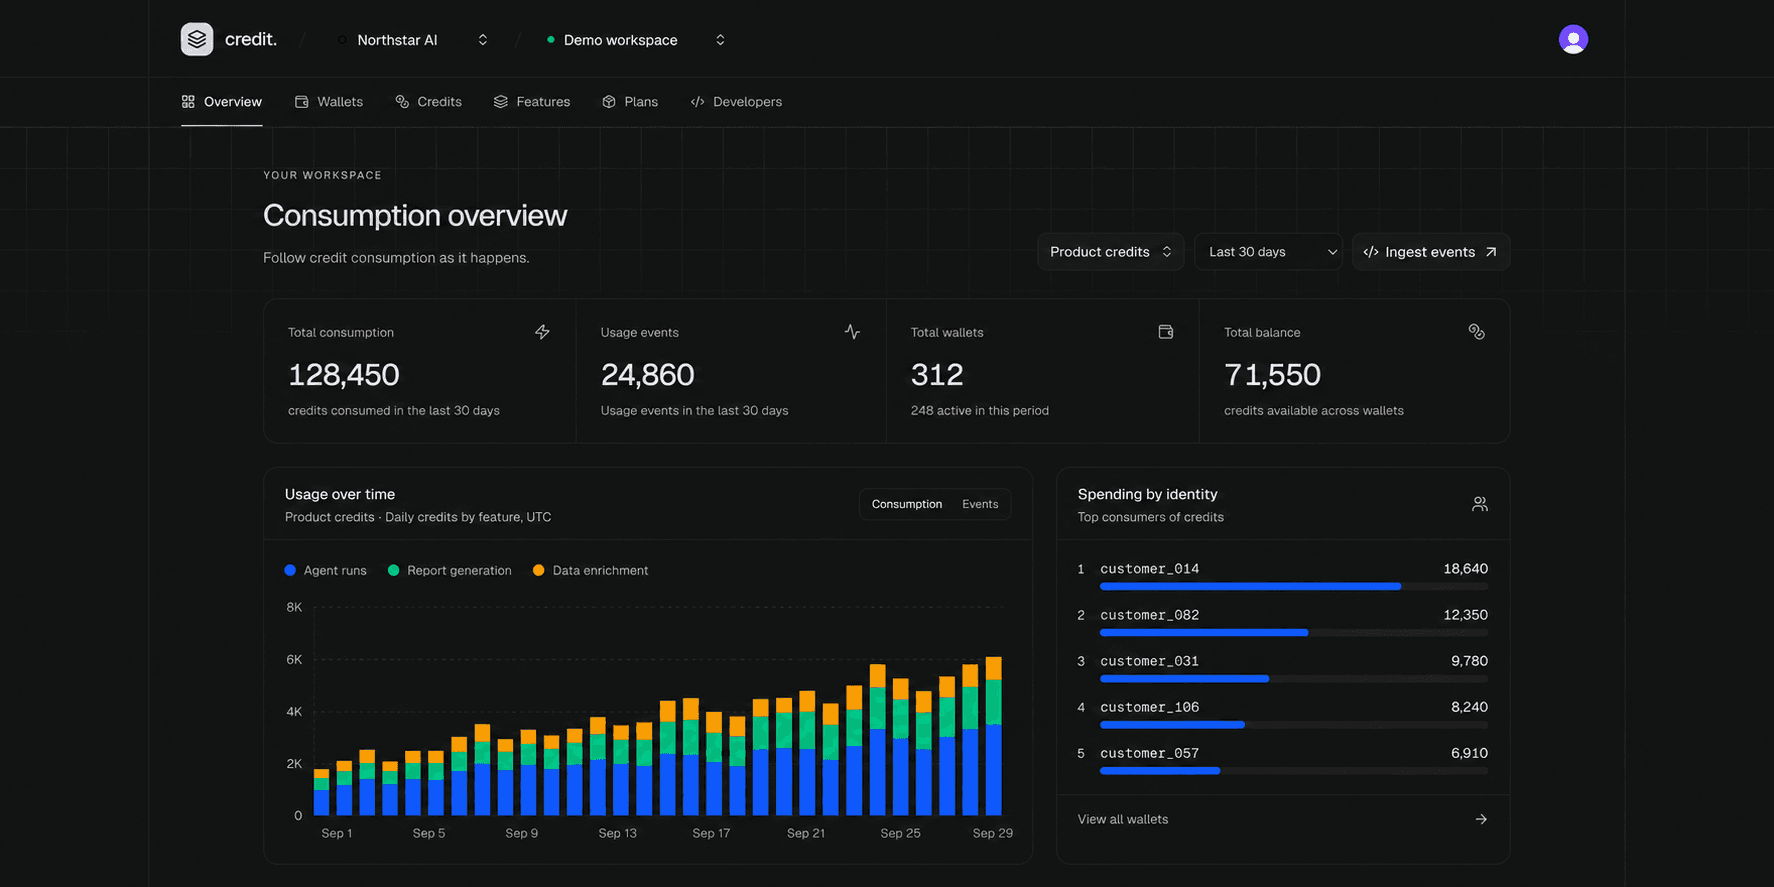Click the 128,450 total consumption value
The height and width of the screenshot is (887, 1774).
tap(344, 375)
